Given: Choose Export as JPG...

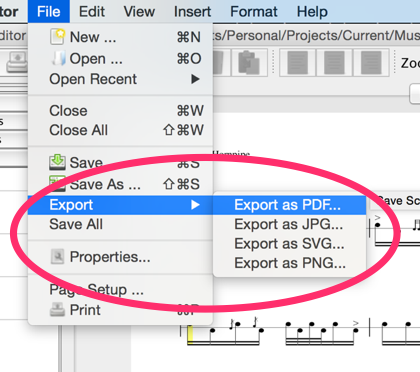Looking at the screenshot, I should (289, 224).
